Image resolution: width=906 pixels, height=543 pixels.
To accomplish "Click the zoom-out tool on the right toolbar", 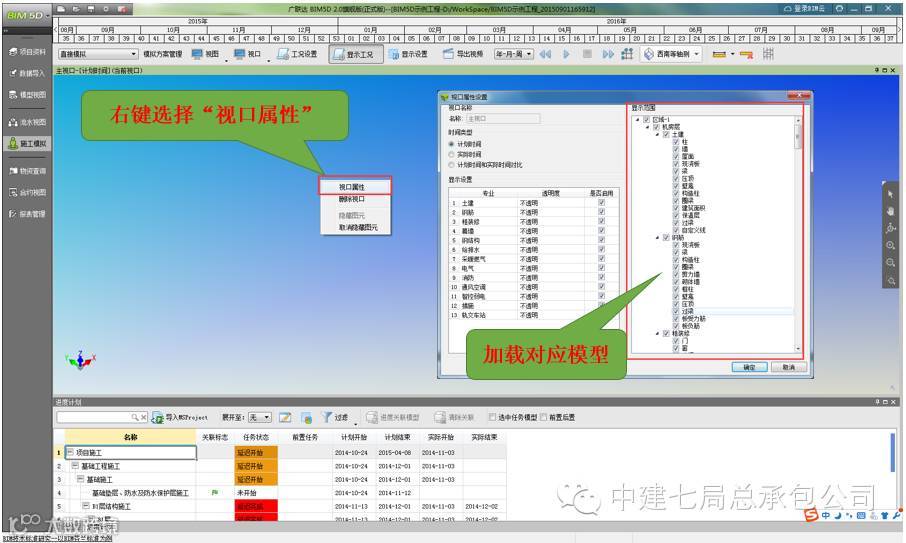I will click(x=890, y=263).
